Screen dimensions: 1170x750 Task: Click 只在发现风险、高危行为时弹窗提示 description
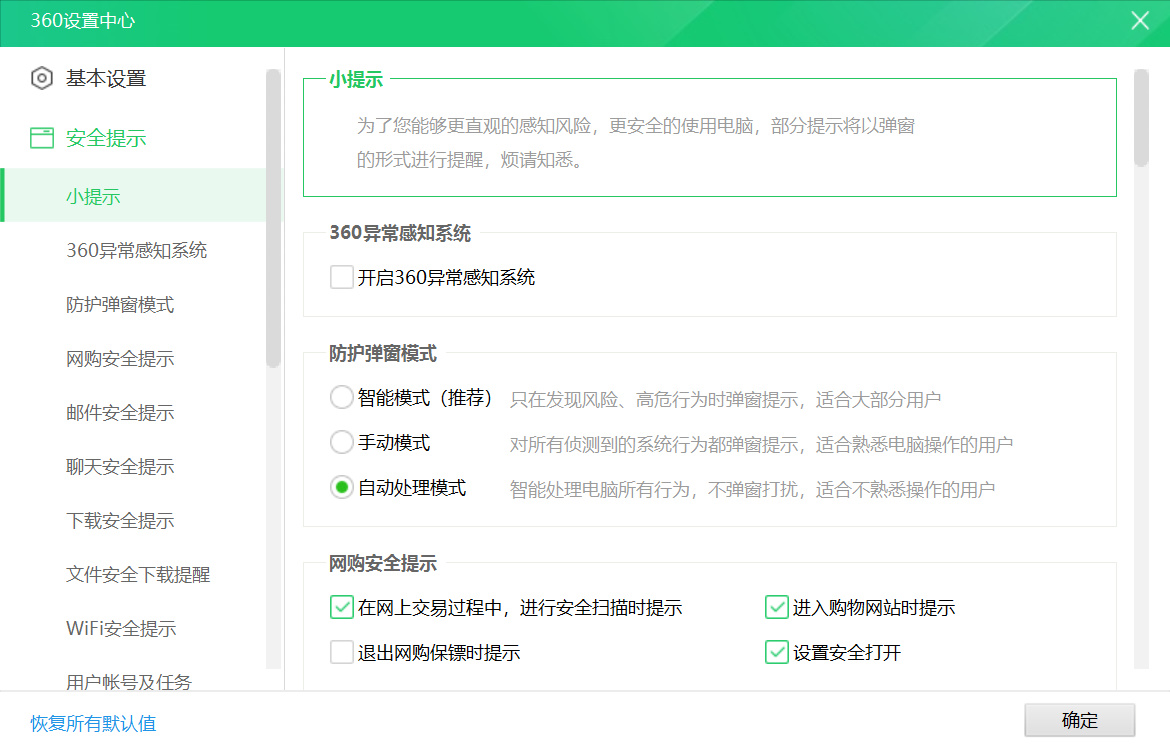pos(725,400)
